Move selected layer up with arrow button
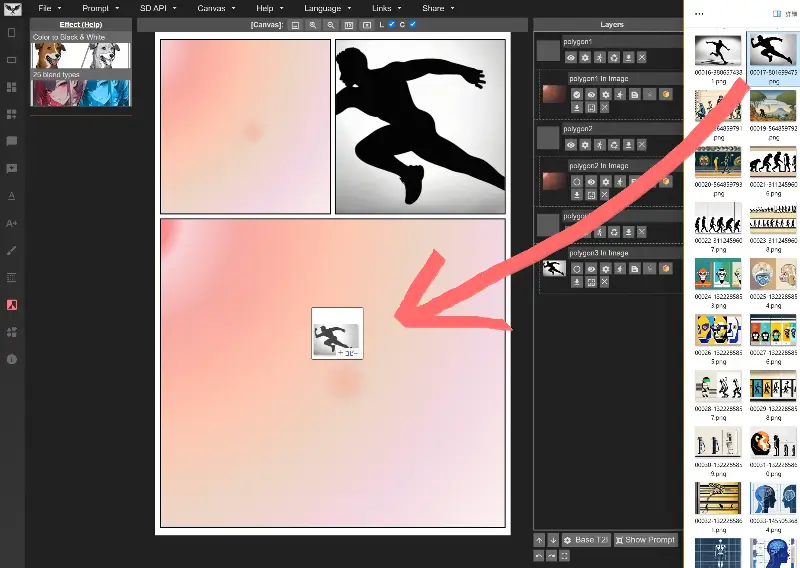This screenshot has height=568, width=800. point(540,540)
